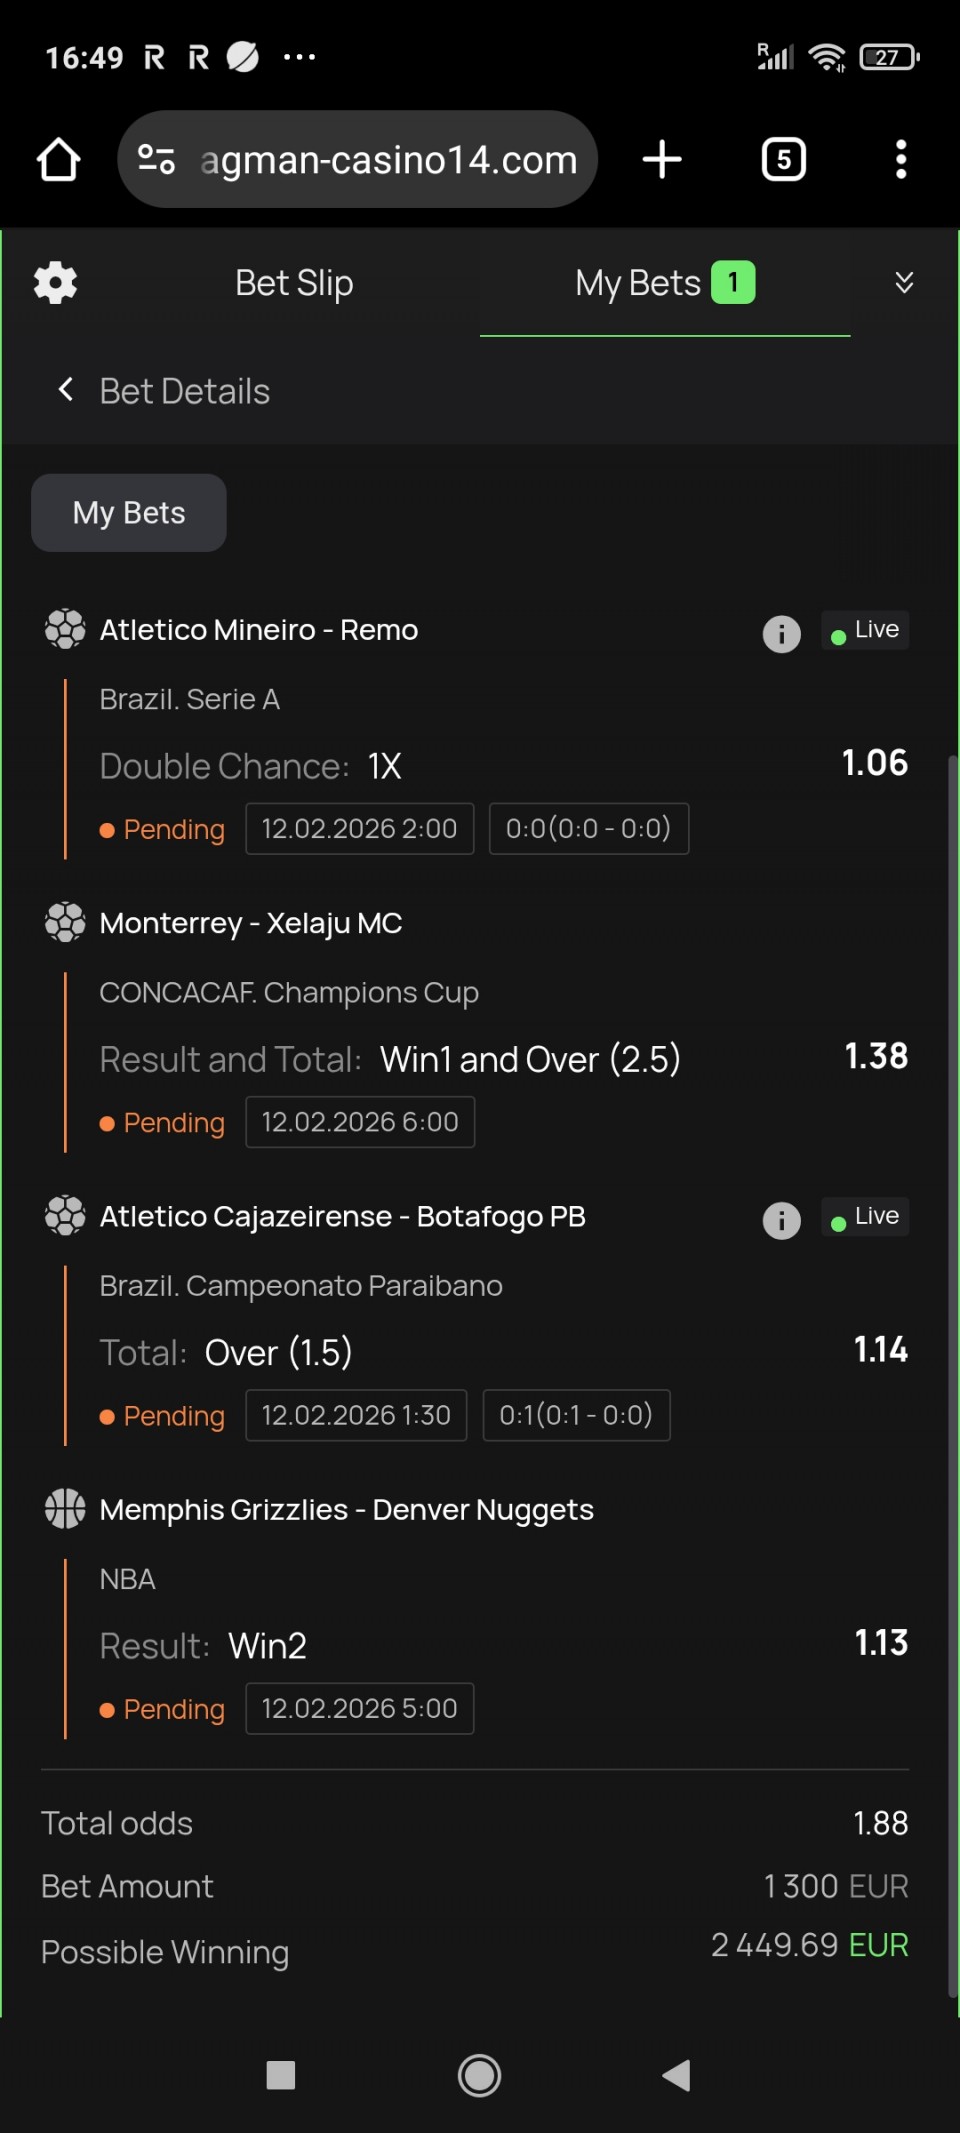Open the browser three-dot menu

901,160
